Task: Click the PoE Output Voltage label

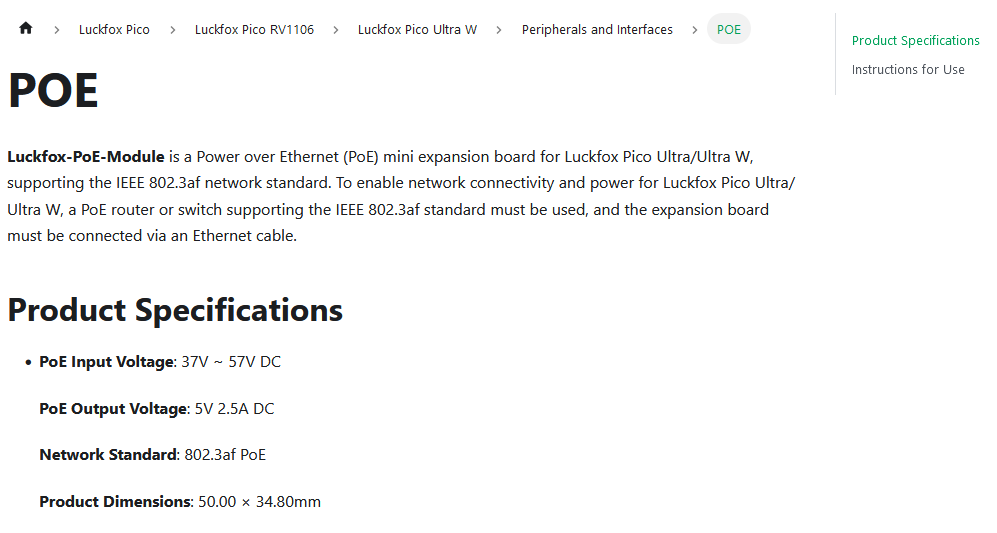Action: 113,409
